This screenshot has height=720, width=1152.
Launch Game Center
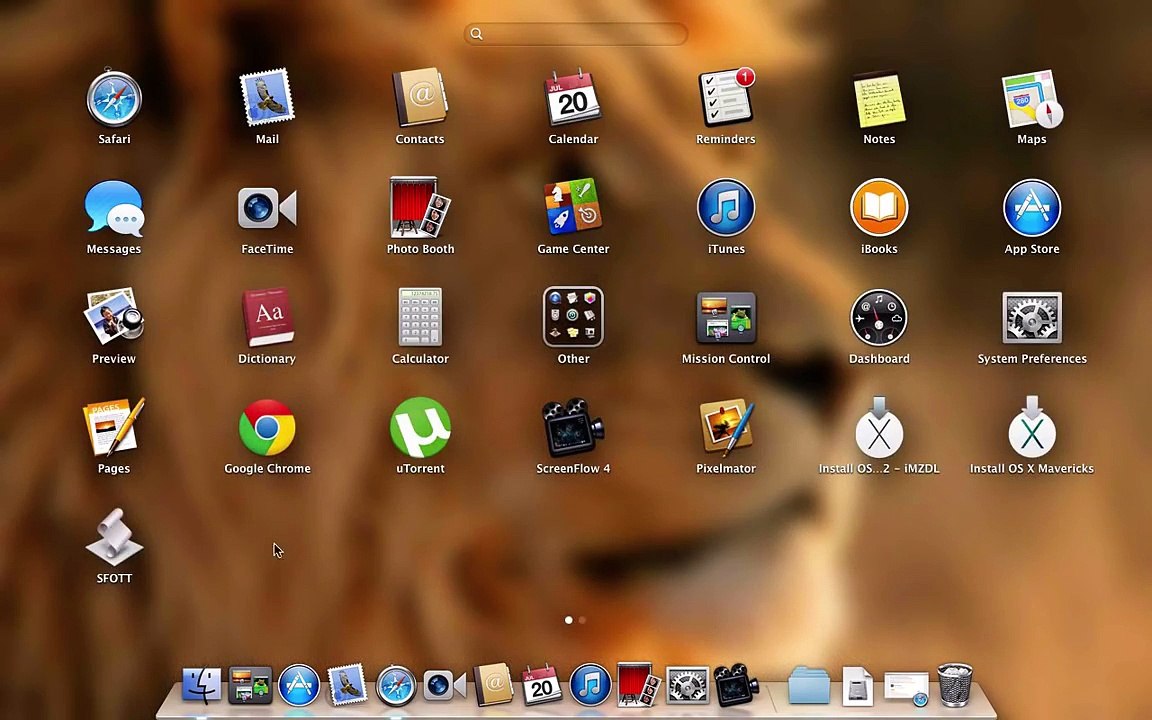(x=573, y=207)
